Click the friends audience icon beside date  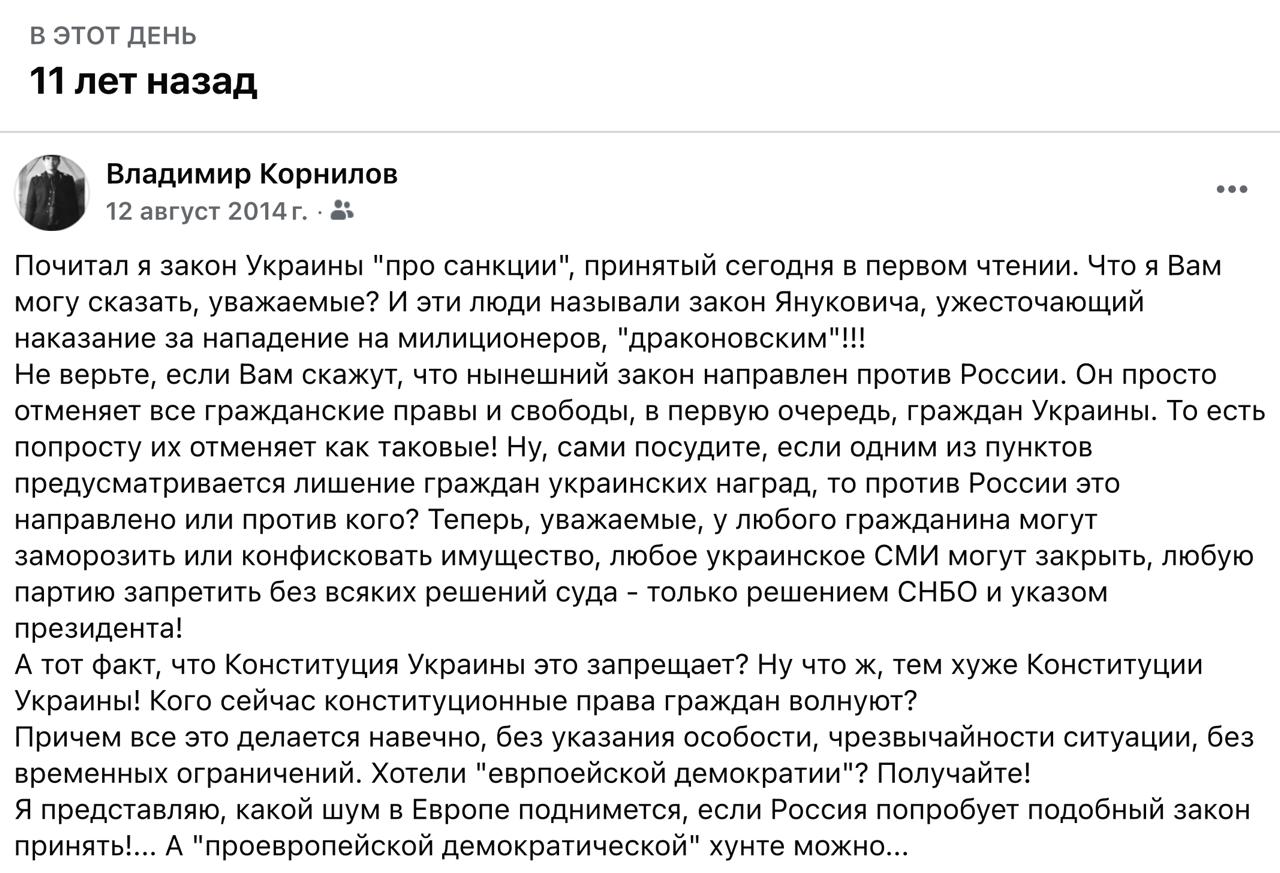click(x=341, y=211)
